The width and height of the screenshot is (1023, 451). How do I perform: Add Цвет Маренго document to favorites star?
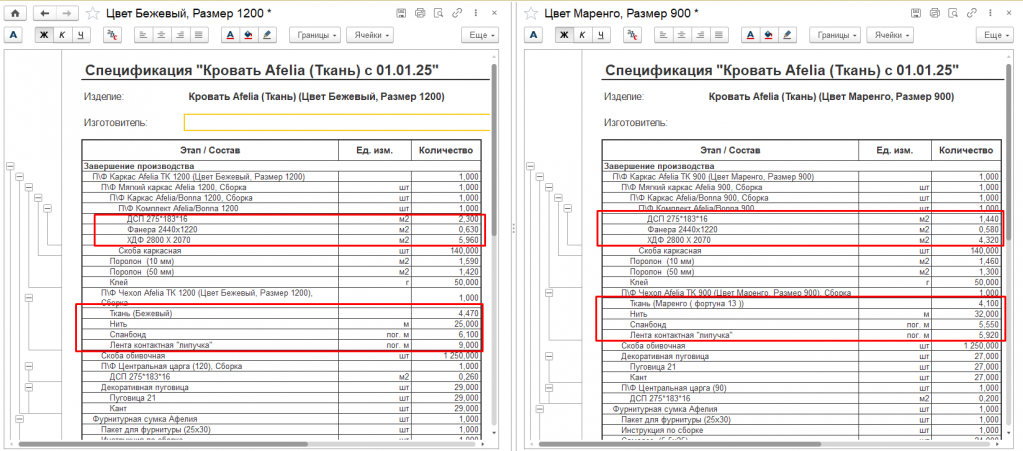click(x=532, y=13)
